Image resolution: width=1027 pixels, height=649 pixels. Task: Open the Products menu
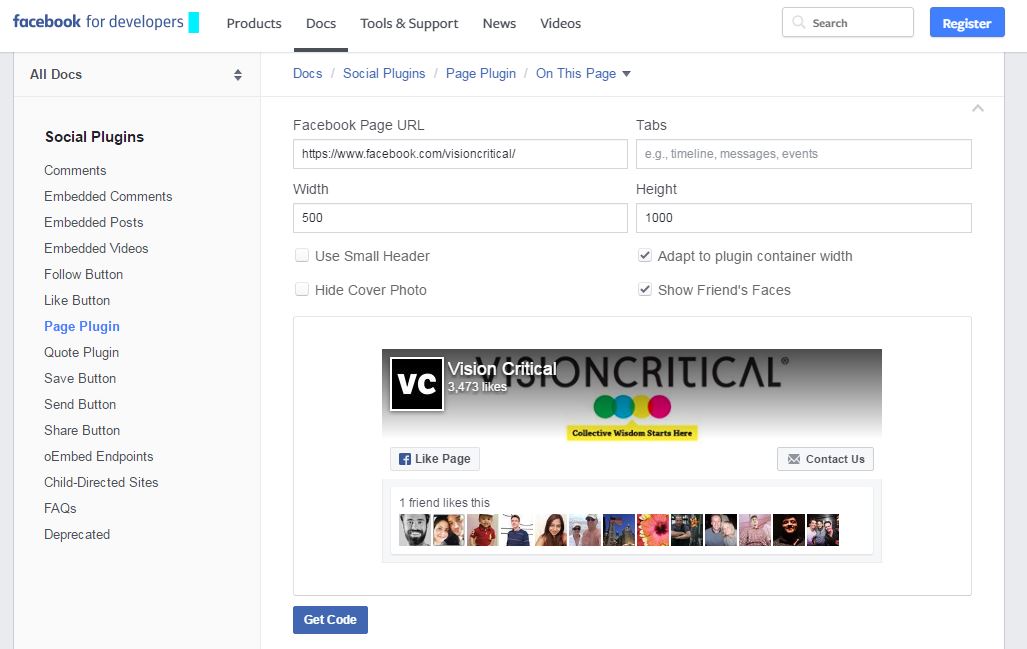(x=254, y=24)
